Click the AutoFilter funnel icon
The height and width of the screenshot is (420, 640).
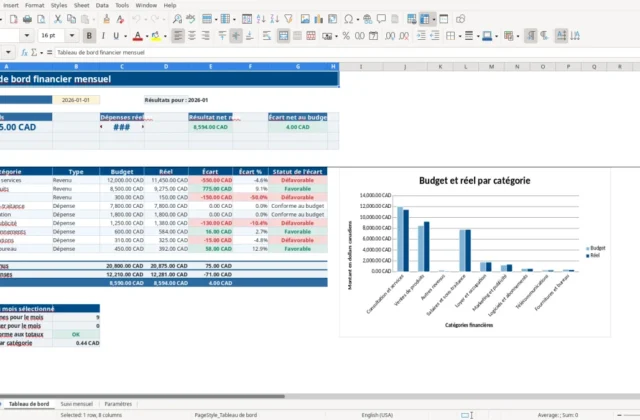[x=289, y=19]
